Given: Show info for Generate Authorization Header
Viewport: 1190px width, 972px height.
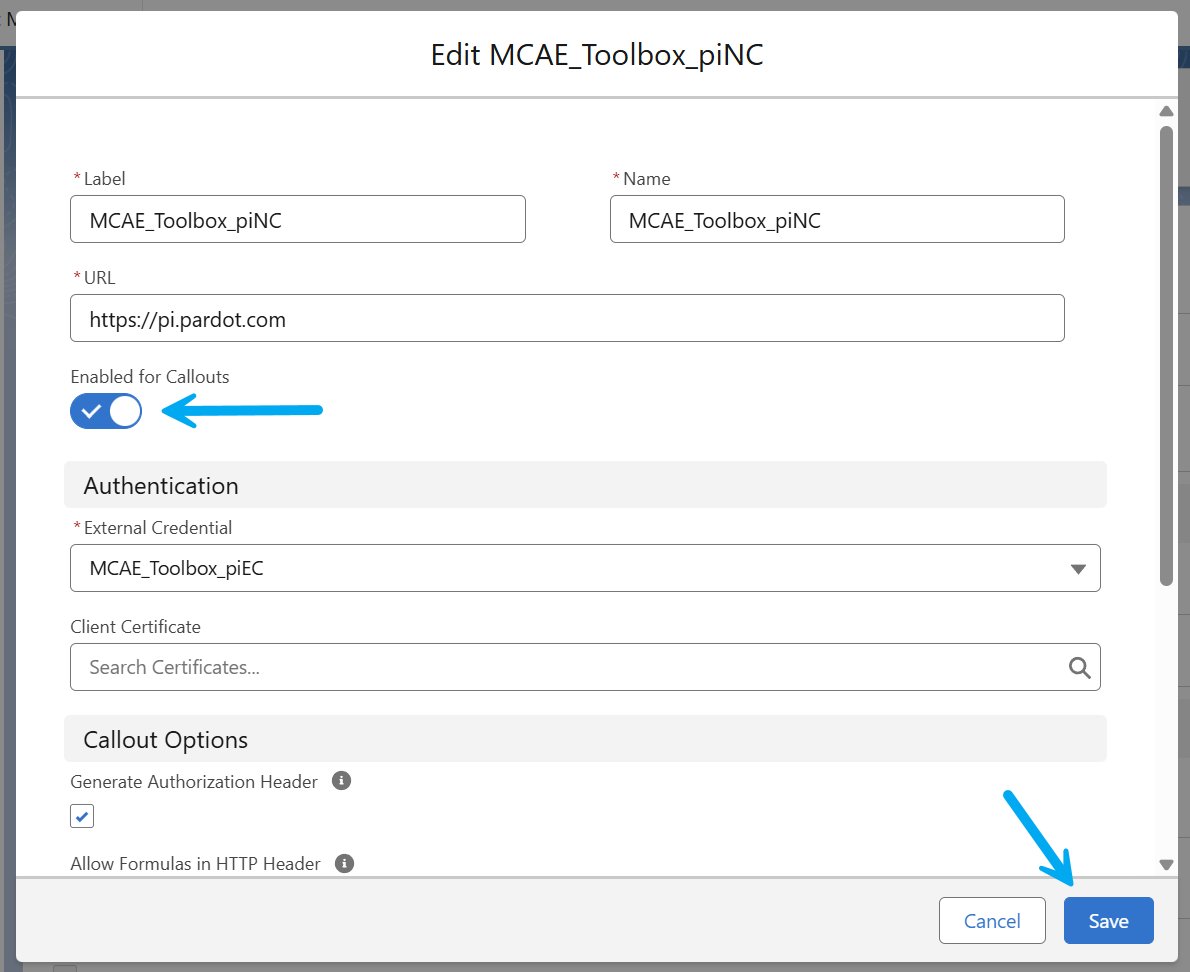Looking at the screenshot, I should [342, 781].
